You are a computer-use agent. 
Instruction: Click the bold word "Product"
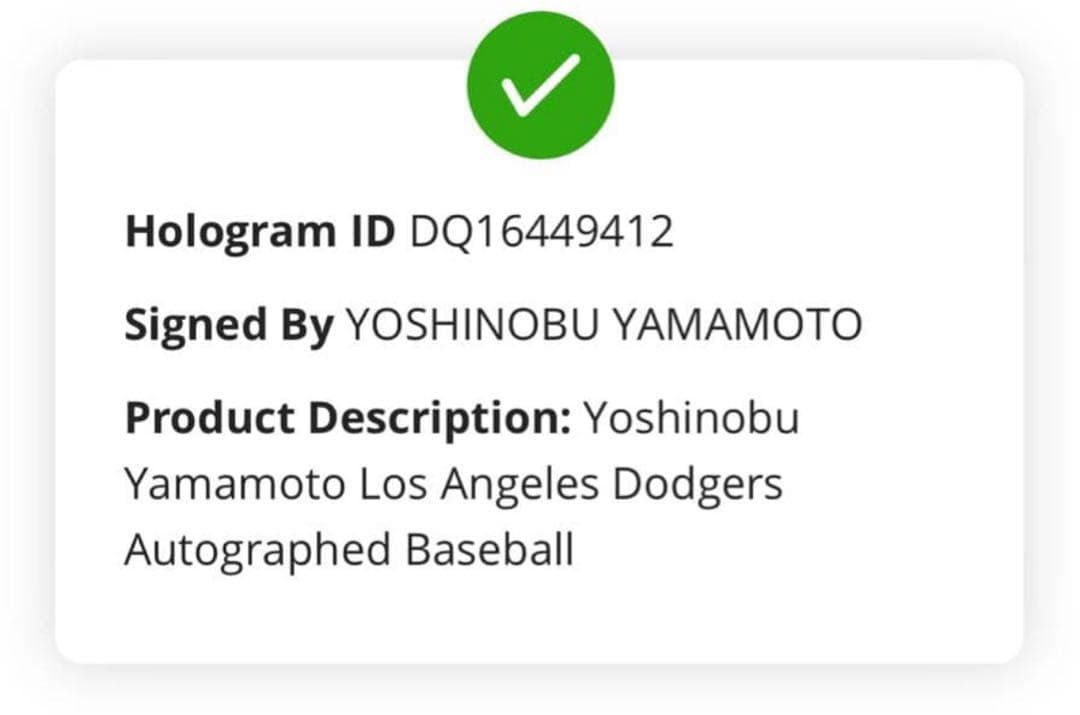point(209,418)
